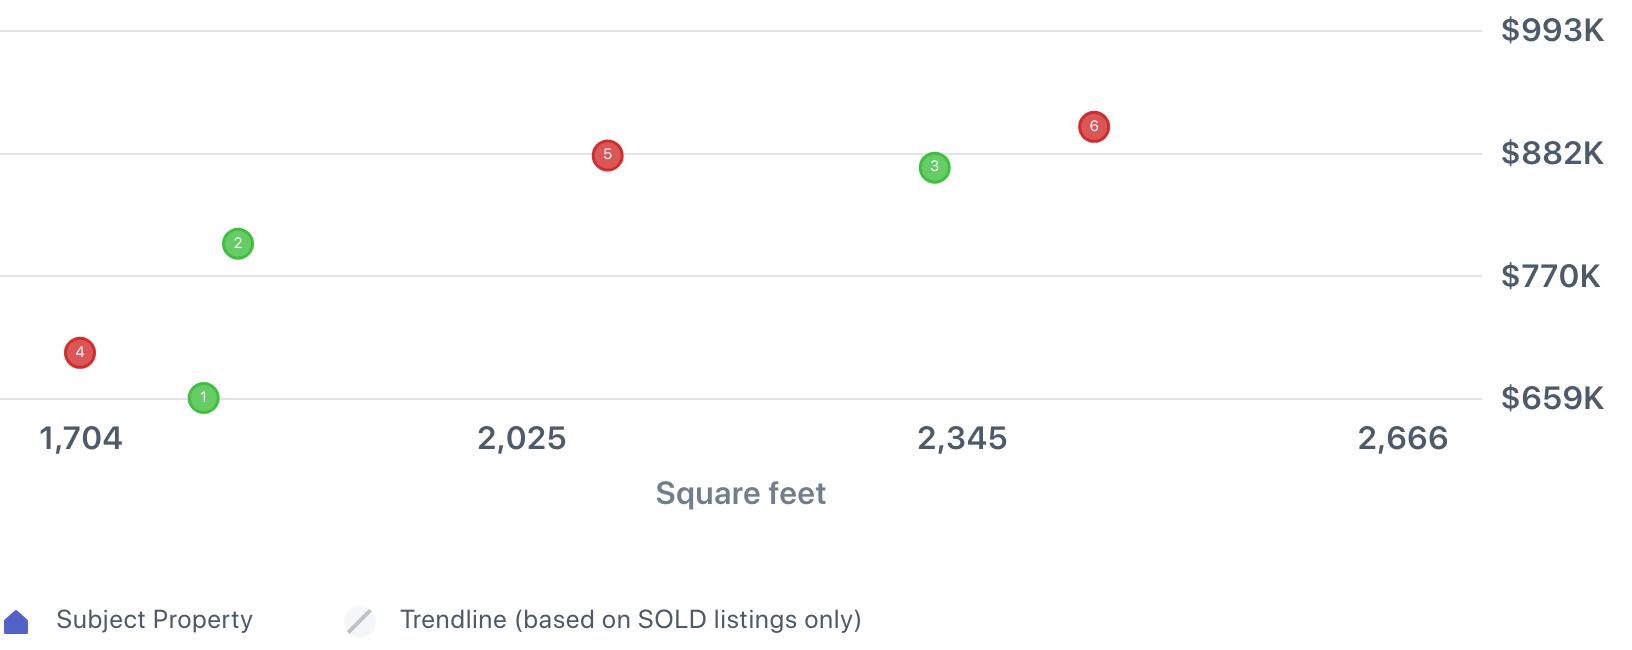Click the $993K price axis label
This screenshot has height=650, width=1632.
tap(1552, 31)
